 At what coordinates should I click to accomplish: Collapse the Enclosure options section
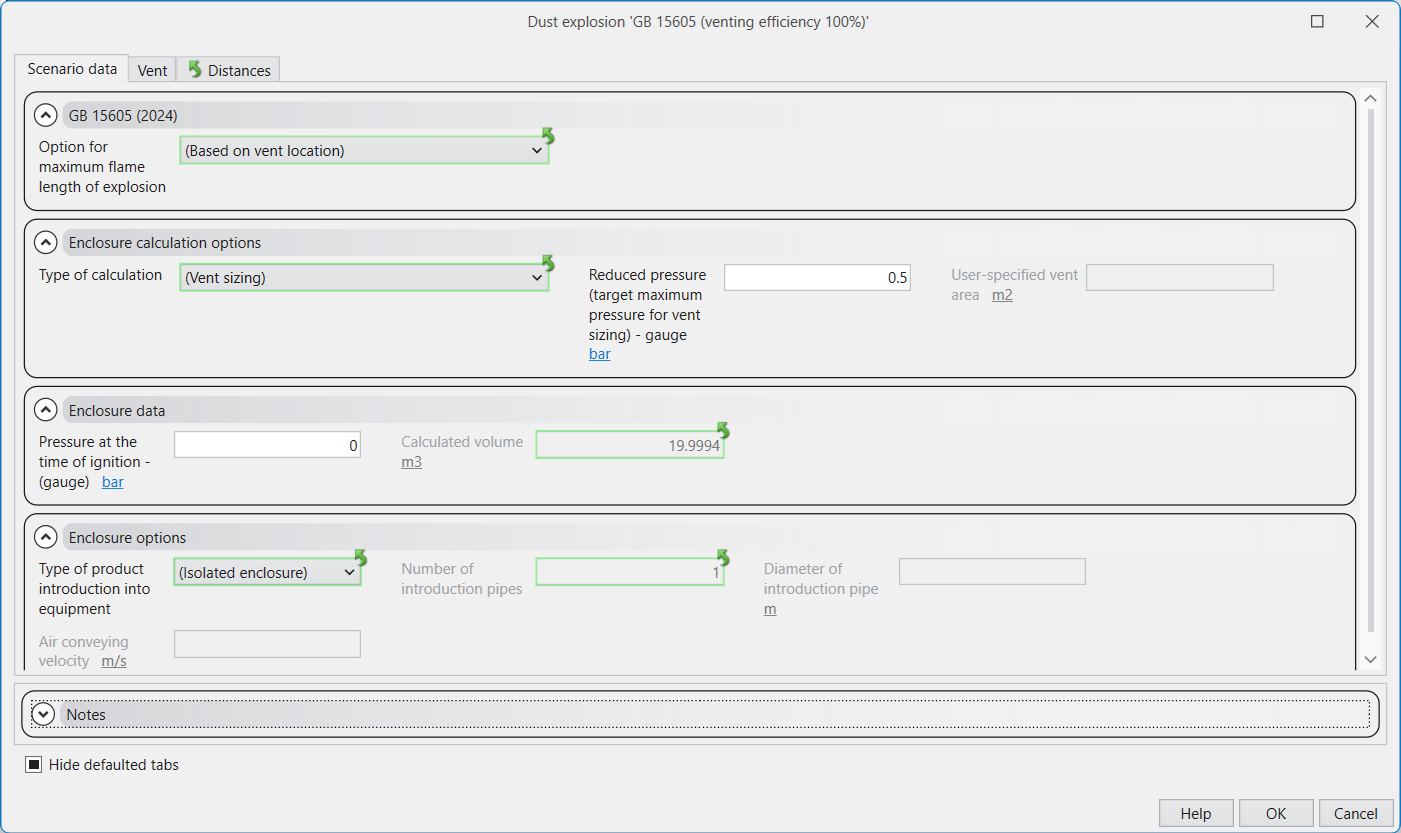tap(45, 537)
